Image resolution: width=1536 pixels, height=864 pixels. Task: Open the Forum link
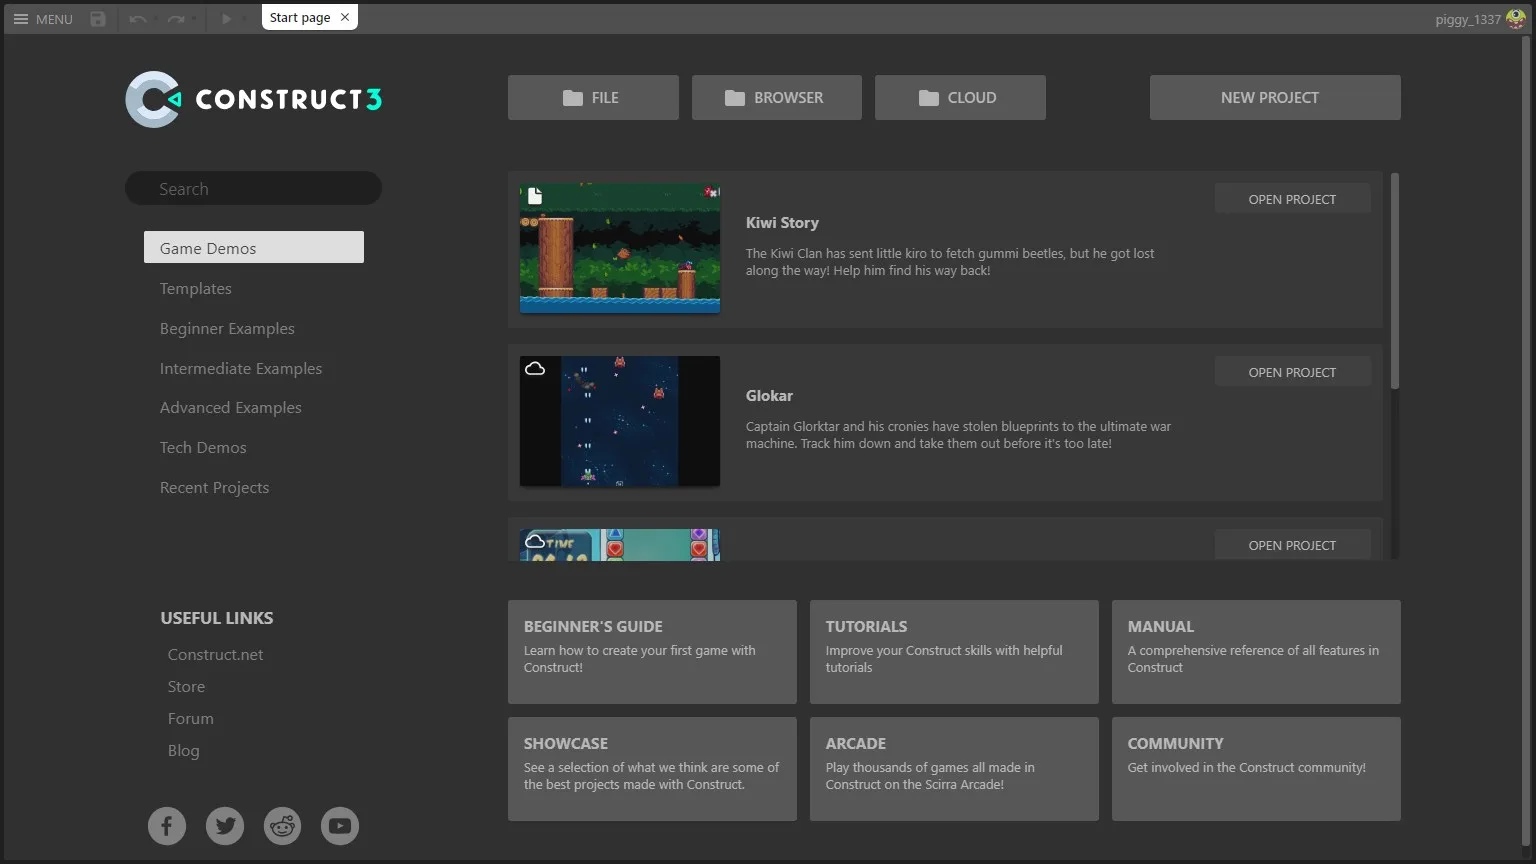pyautogui.click(x=190, y=718)
